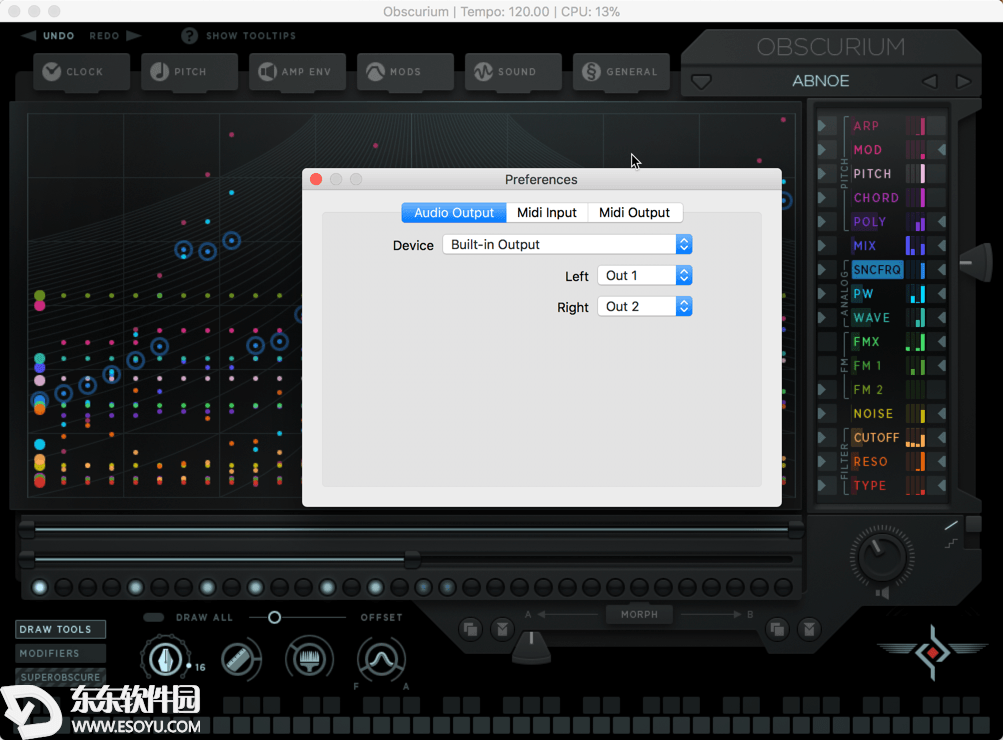Viewport: 1003px width, 740px height.
Task: Paste morph state B icon
Action: [809, 629]
